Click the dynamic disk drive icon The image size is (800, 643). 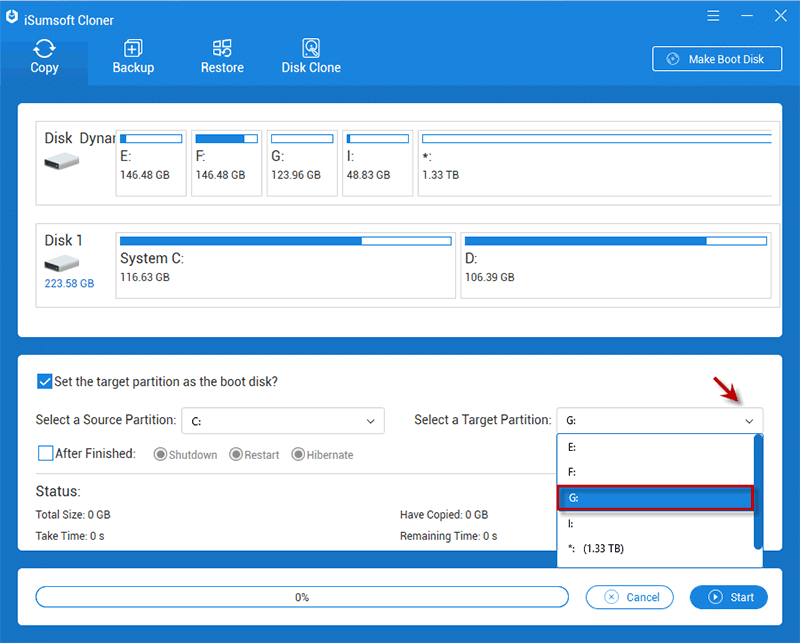coord(62,161)
